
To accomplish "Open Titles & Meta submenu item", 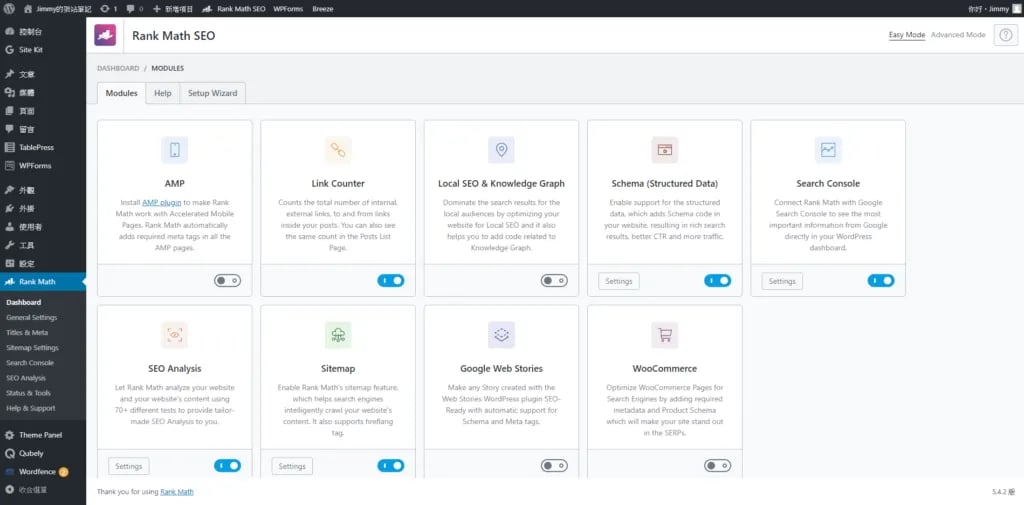I will point(27,333).
